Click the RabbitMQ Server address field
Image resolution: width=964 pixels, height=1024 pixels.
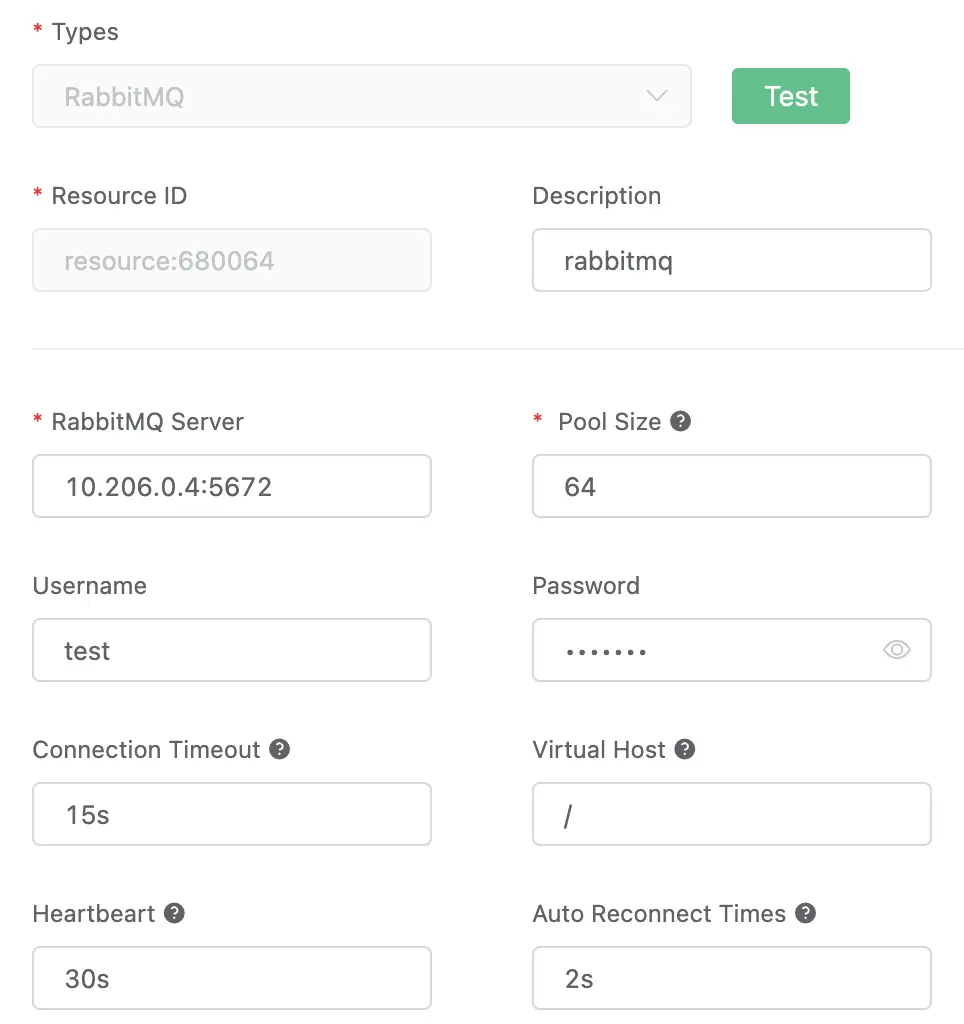[x=231, y=486]
